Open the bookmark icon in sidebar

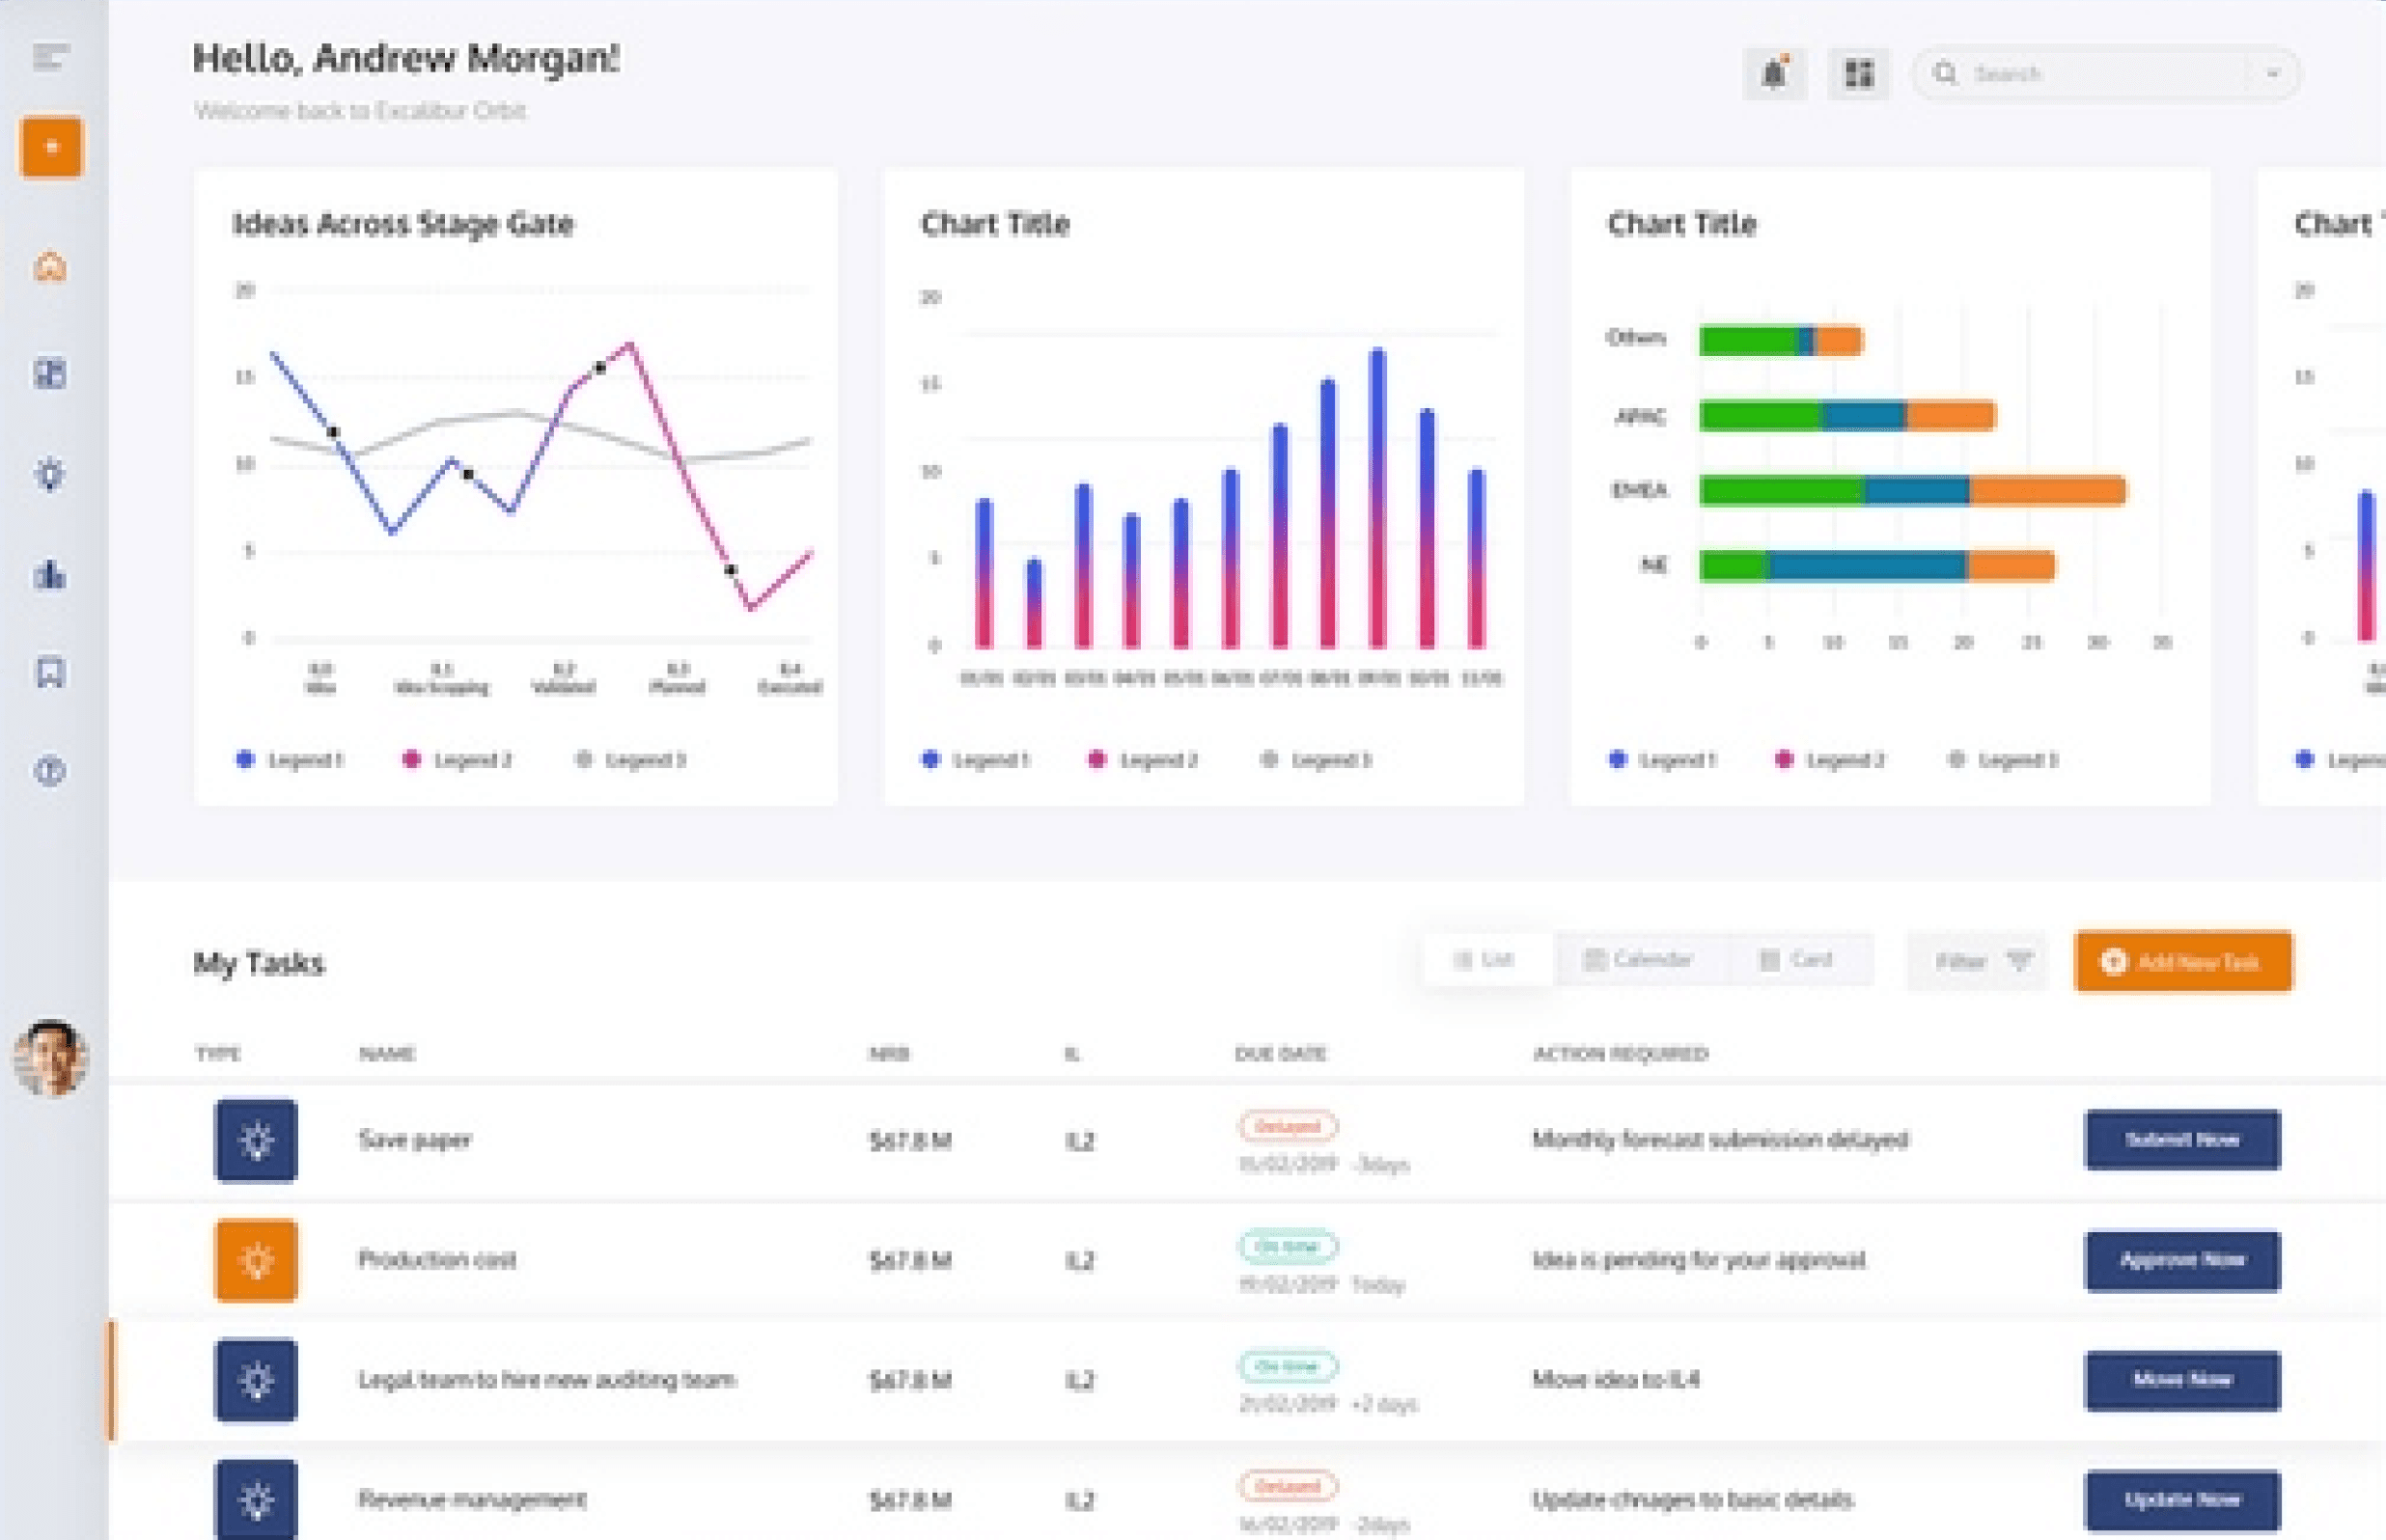(x=51, y=672)
